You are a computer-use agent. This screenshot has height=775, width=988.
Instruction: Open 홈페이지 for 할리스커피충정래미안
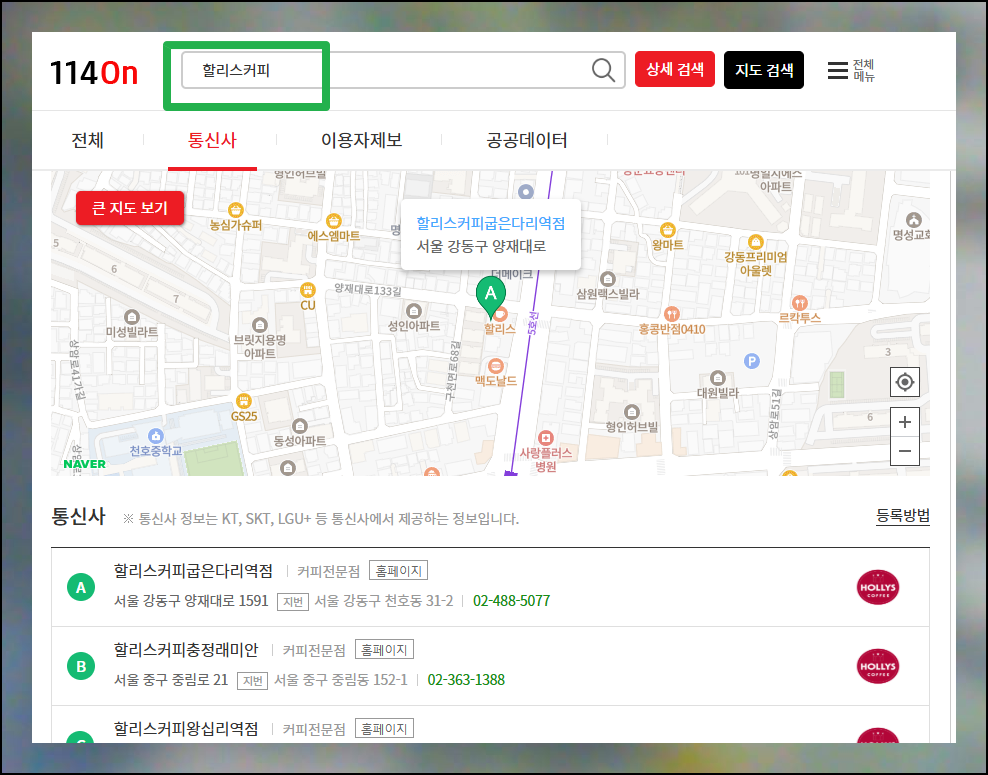pos(384,650)
